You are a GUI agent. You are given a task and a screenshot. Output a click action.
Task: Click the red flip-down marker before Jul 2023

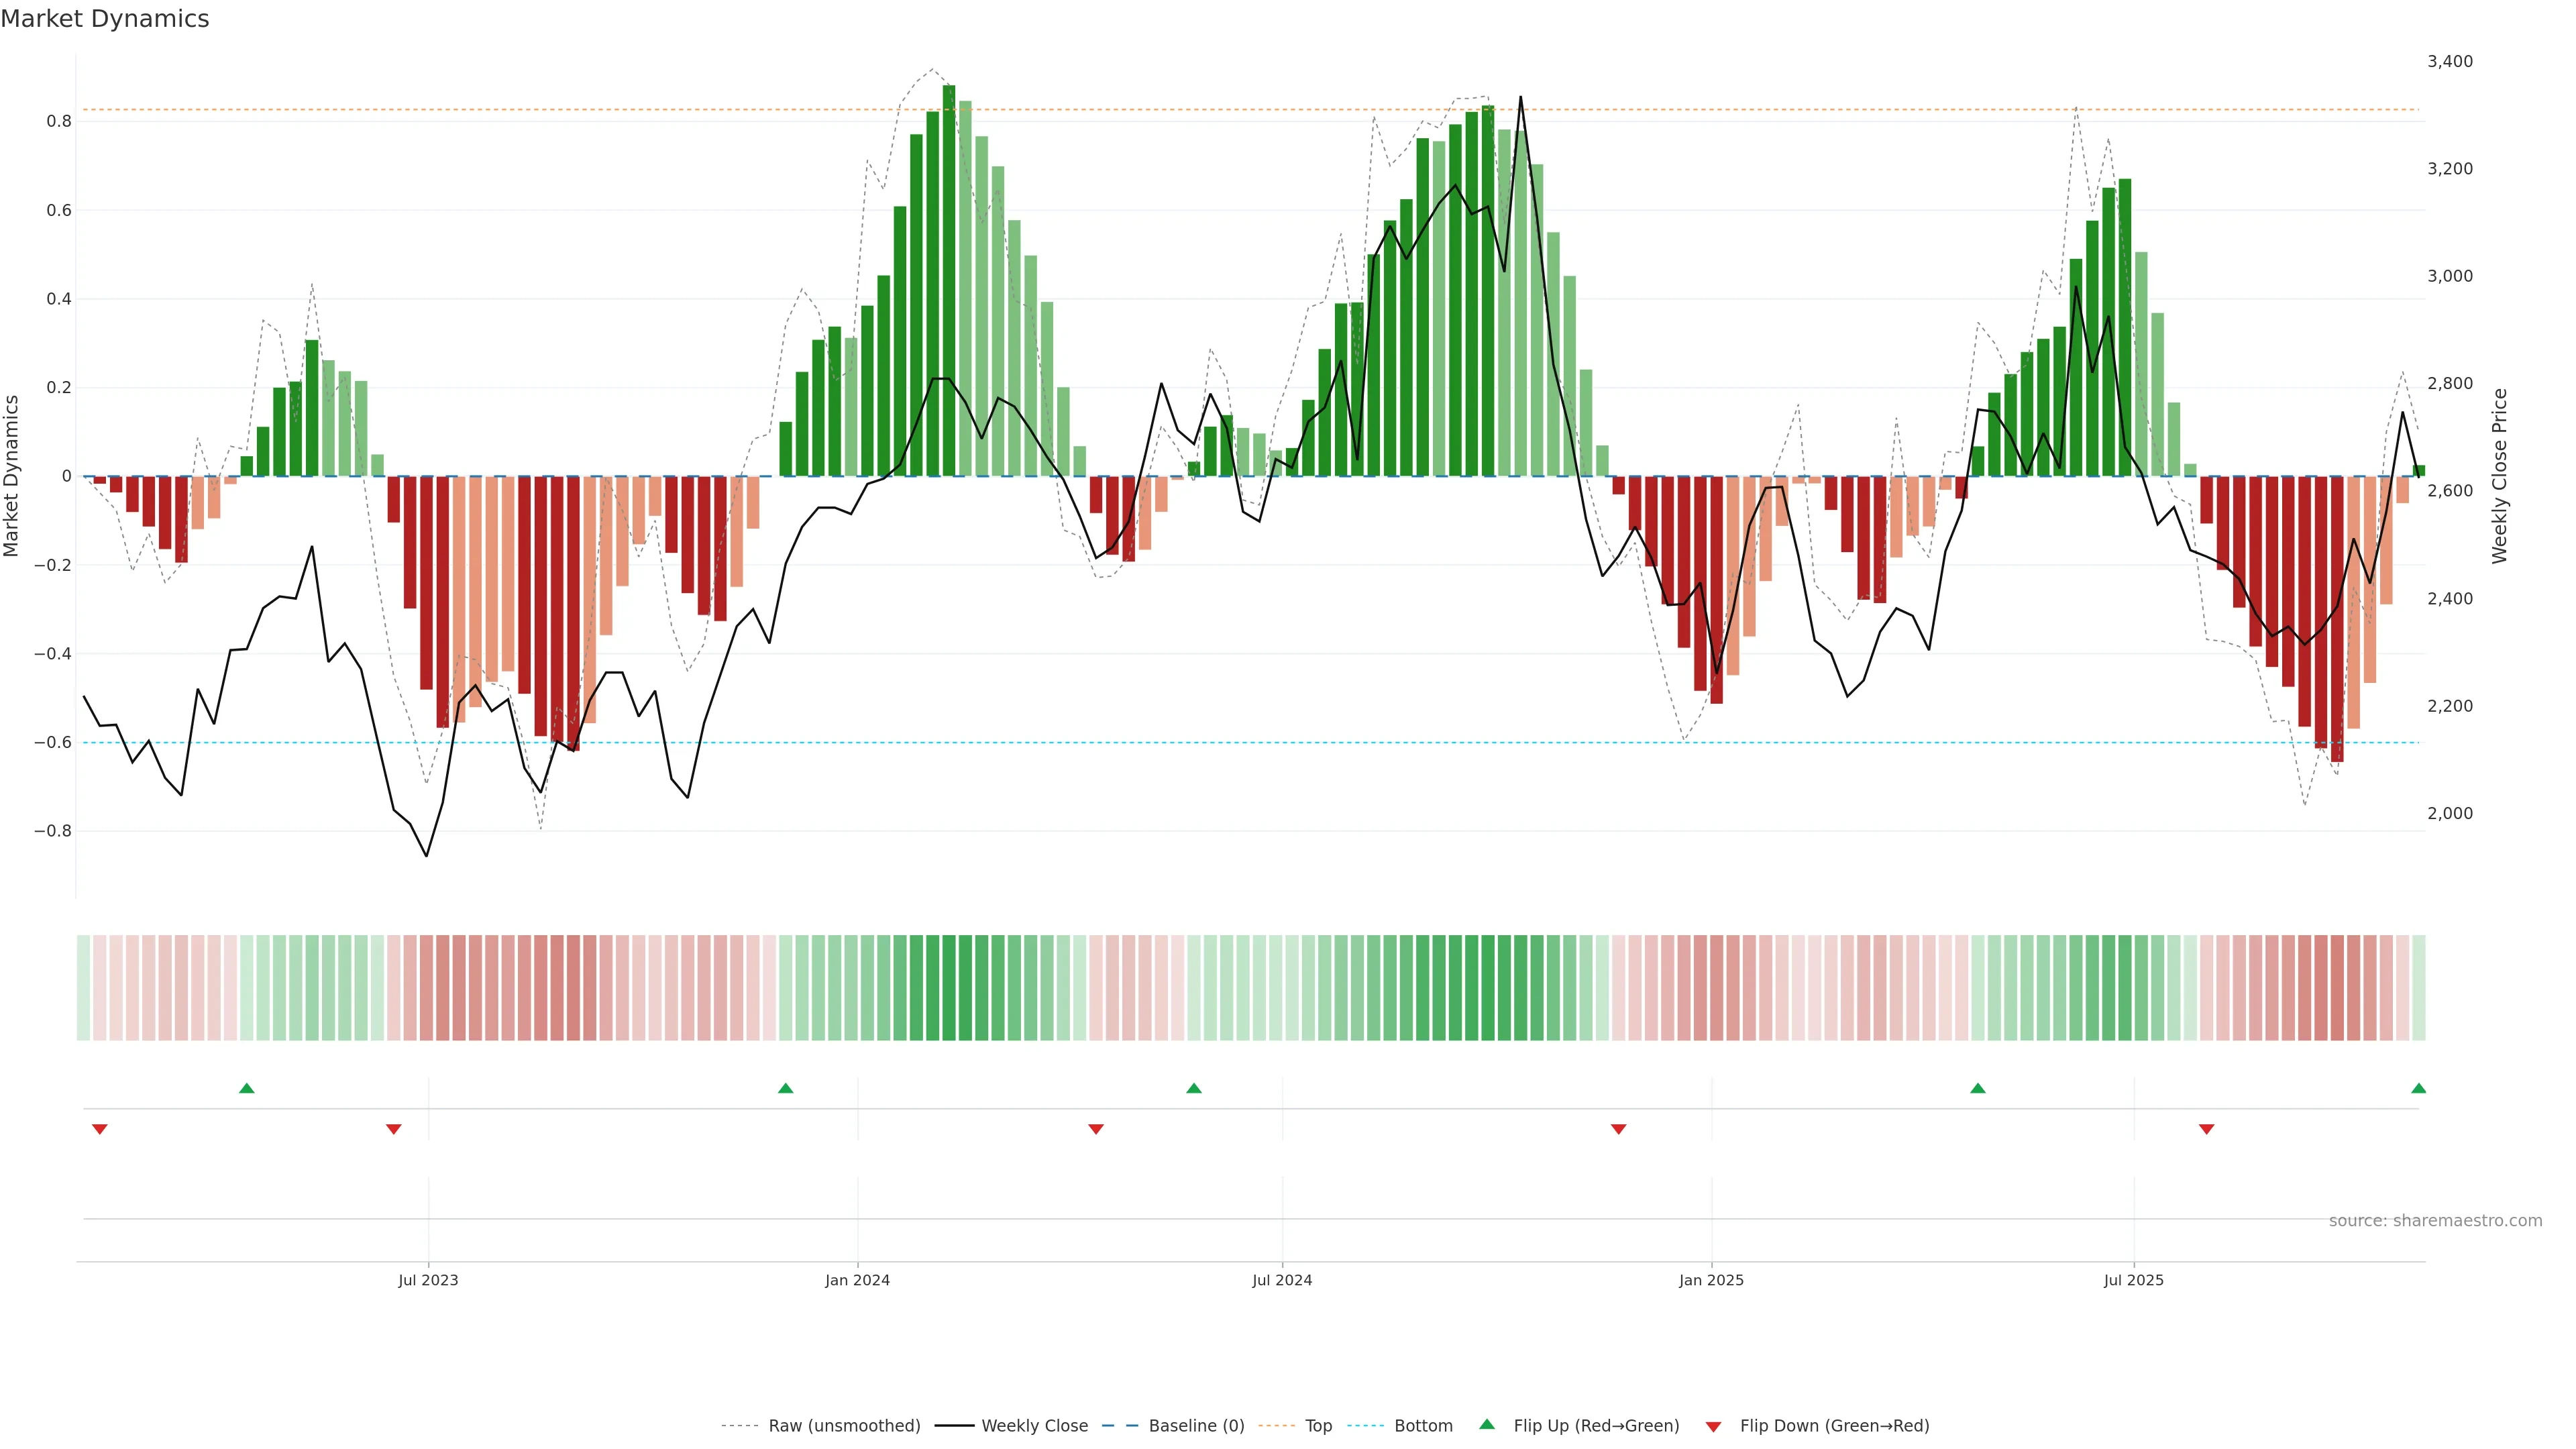point(393,1129)
